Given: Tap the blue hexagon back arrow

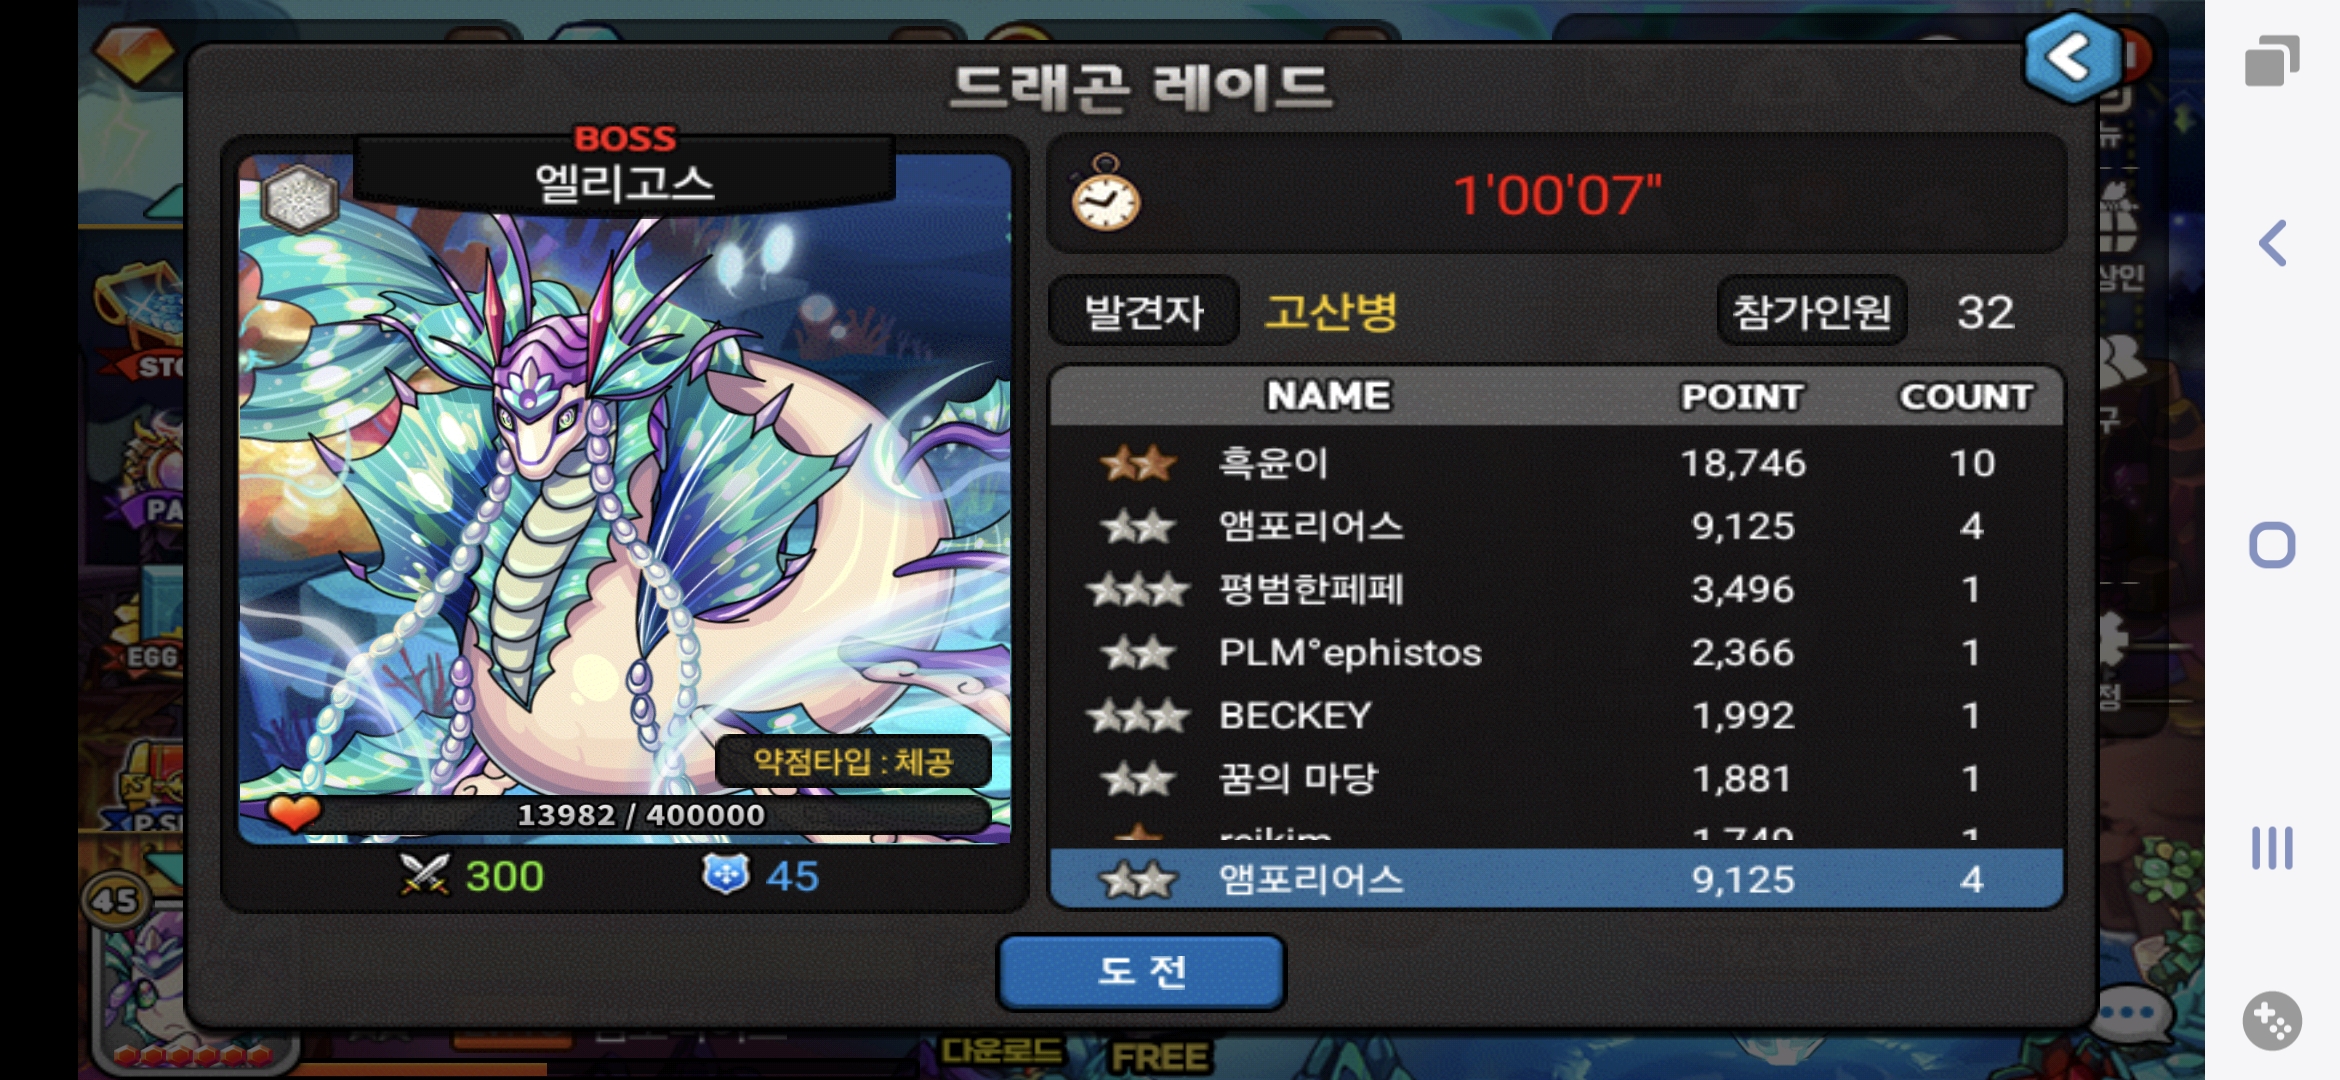Looking at the screenshot, I should (x=2072, y=58).
